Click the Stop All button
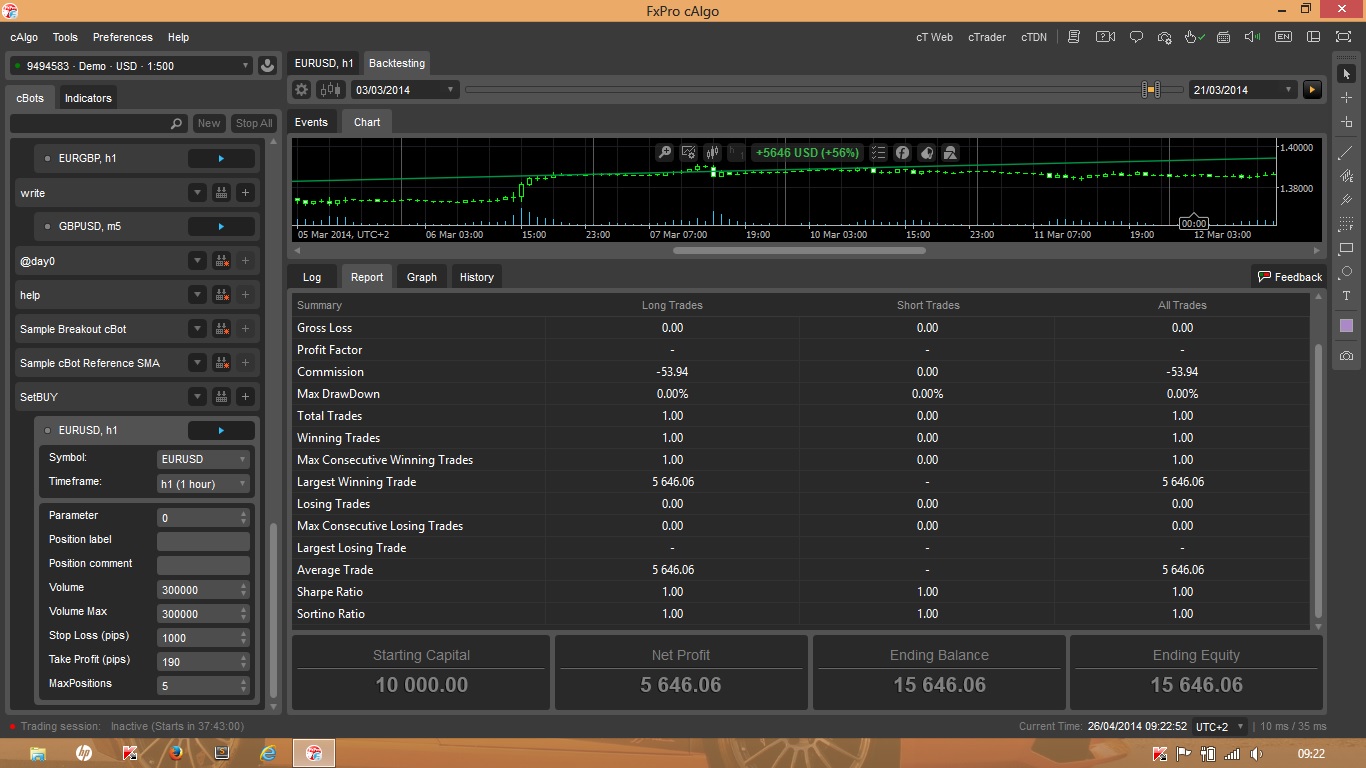 tap(254, 123)
